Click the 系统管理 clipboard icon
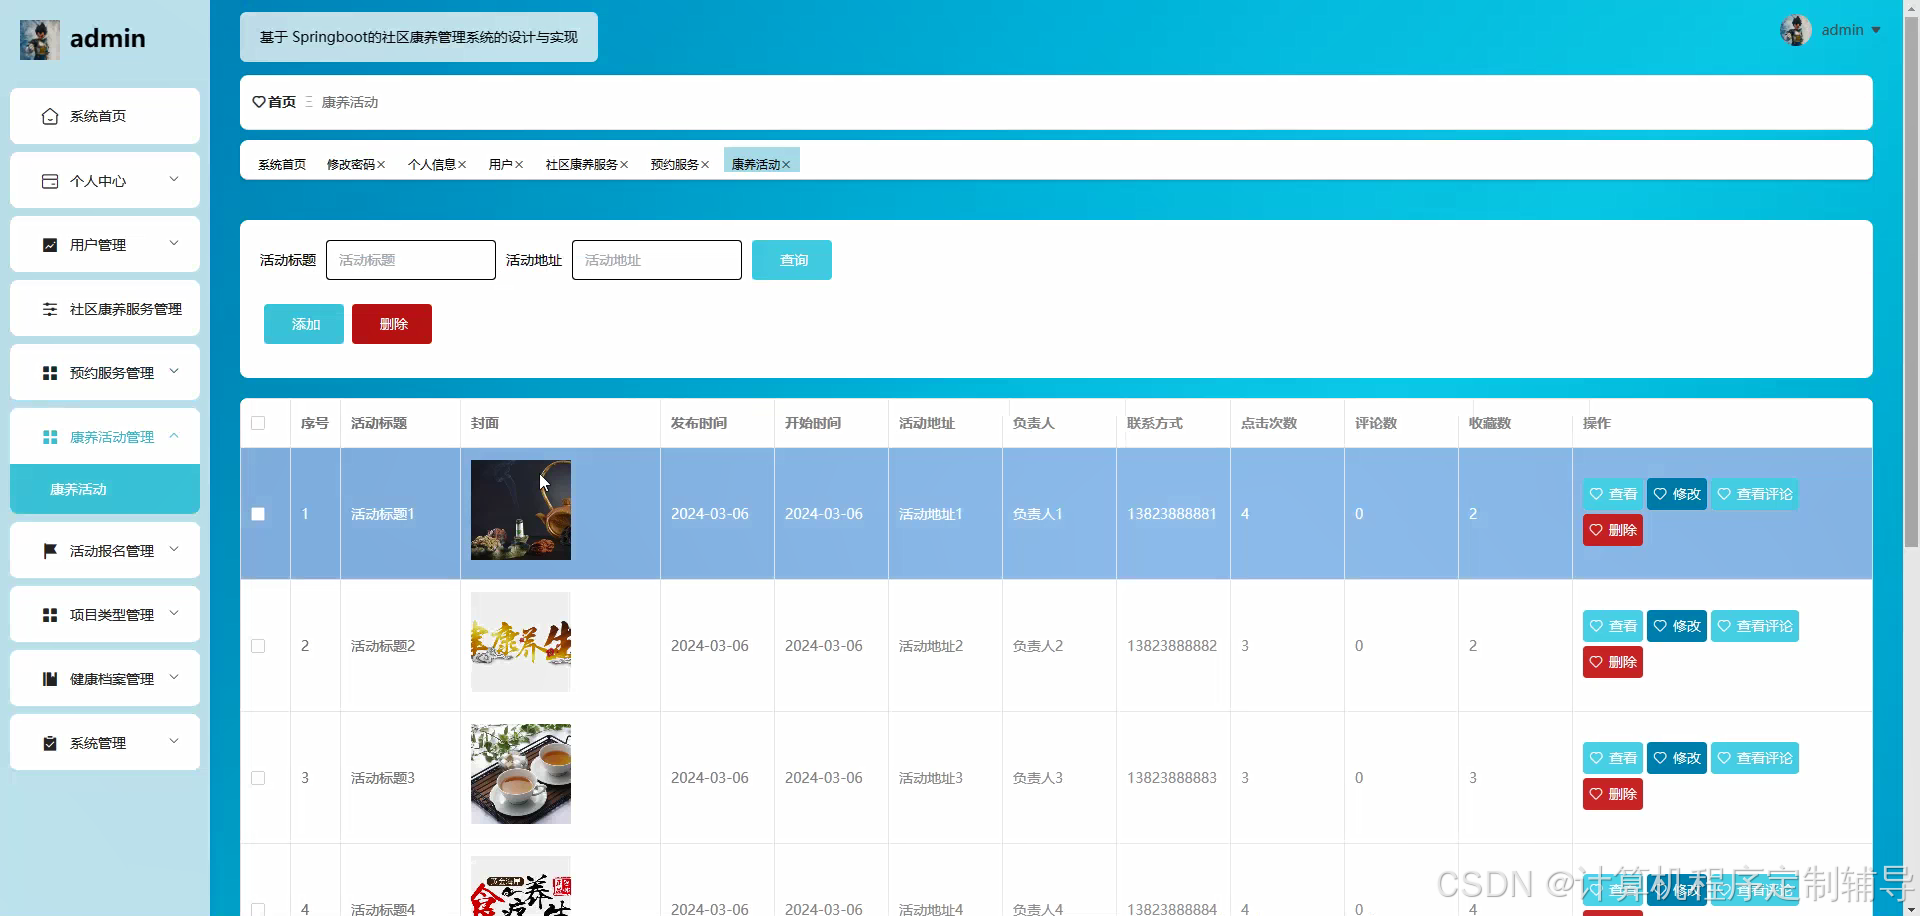 (x=50, y=743)
